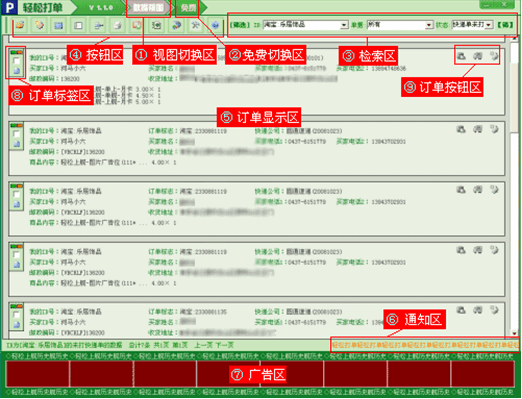Expand the 单据 type dropdown showing 所有
522x399 pixels.
click(x=429, y=25)
